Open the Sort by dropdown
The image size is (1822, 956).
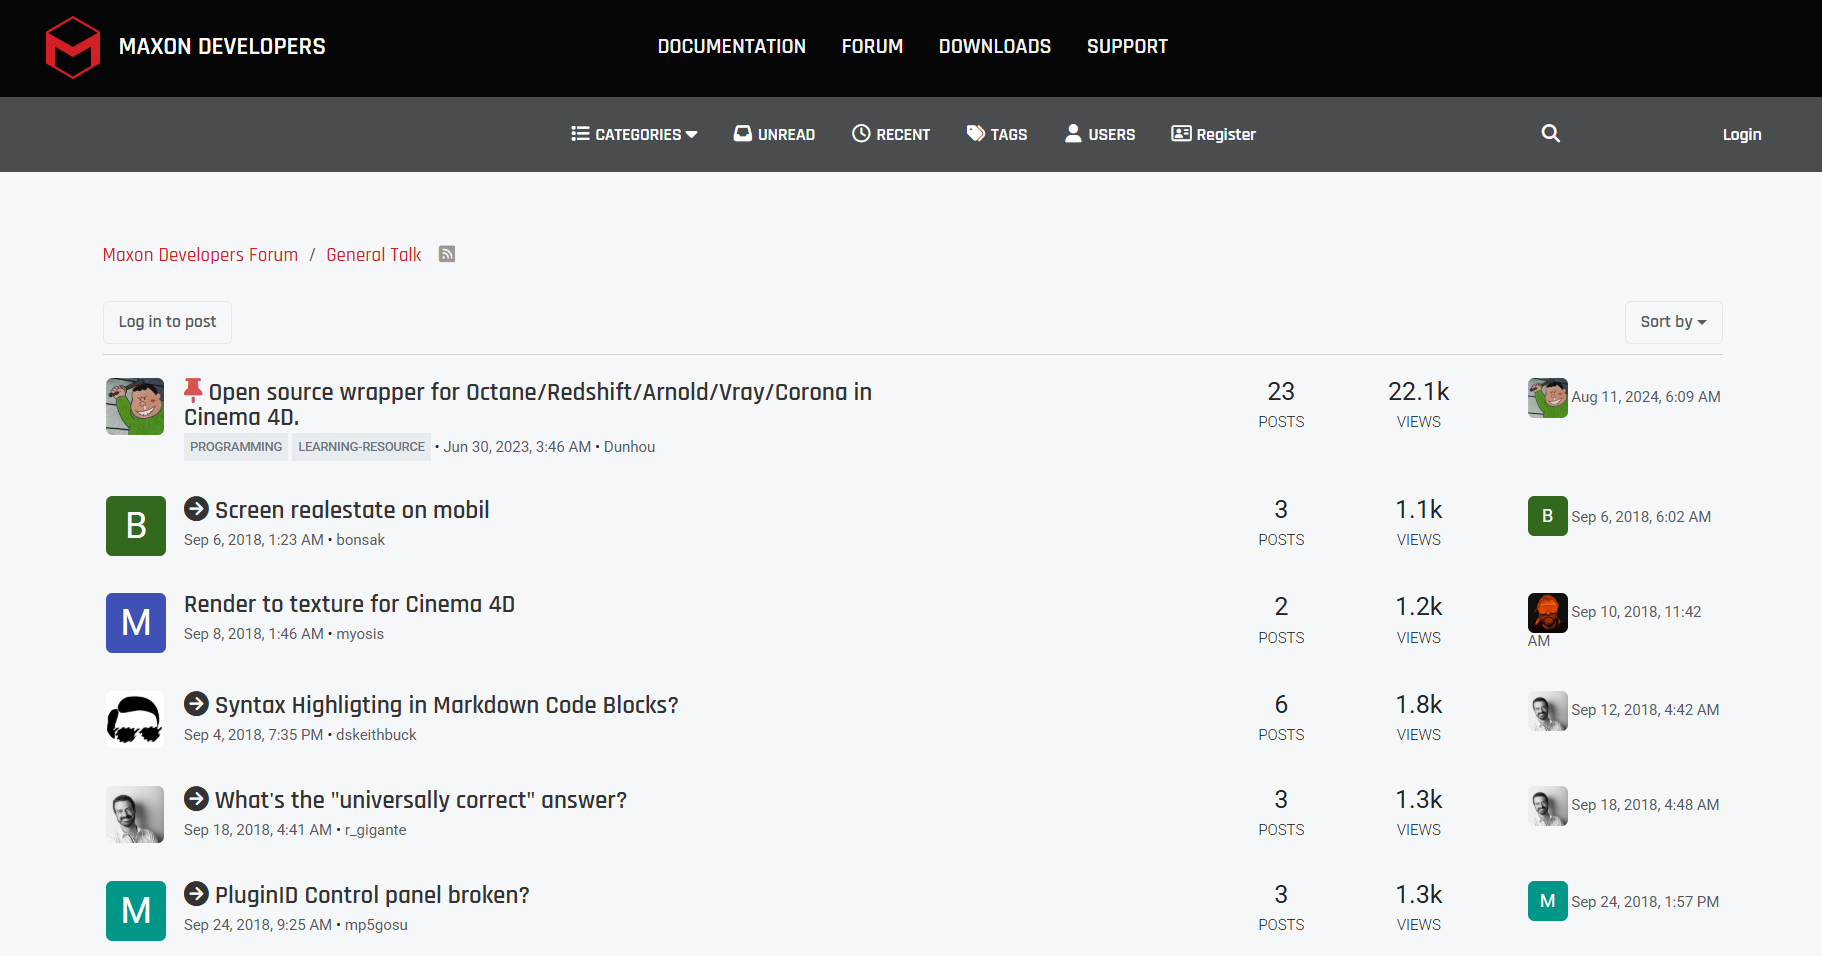1673,322
